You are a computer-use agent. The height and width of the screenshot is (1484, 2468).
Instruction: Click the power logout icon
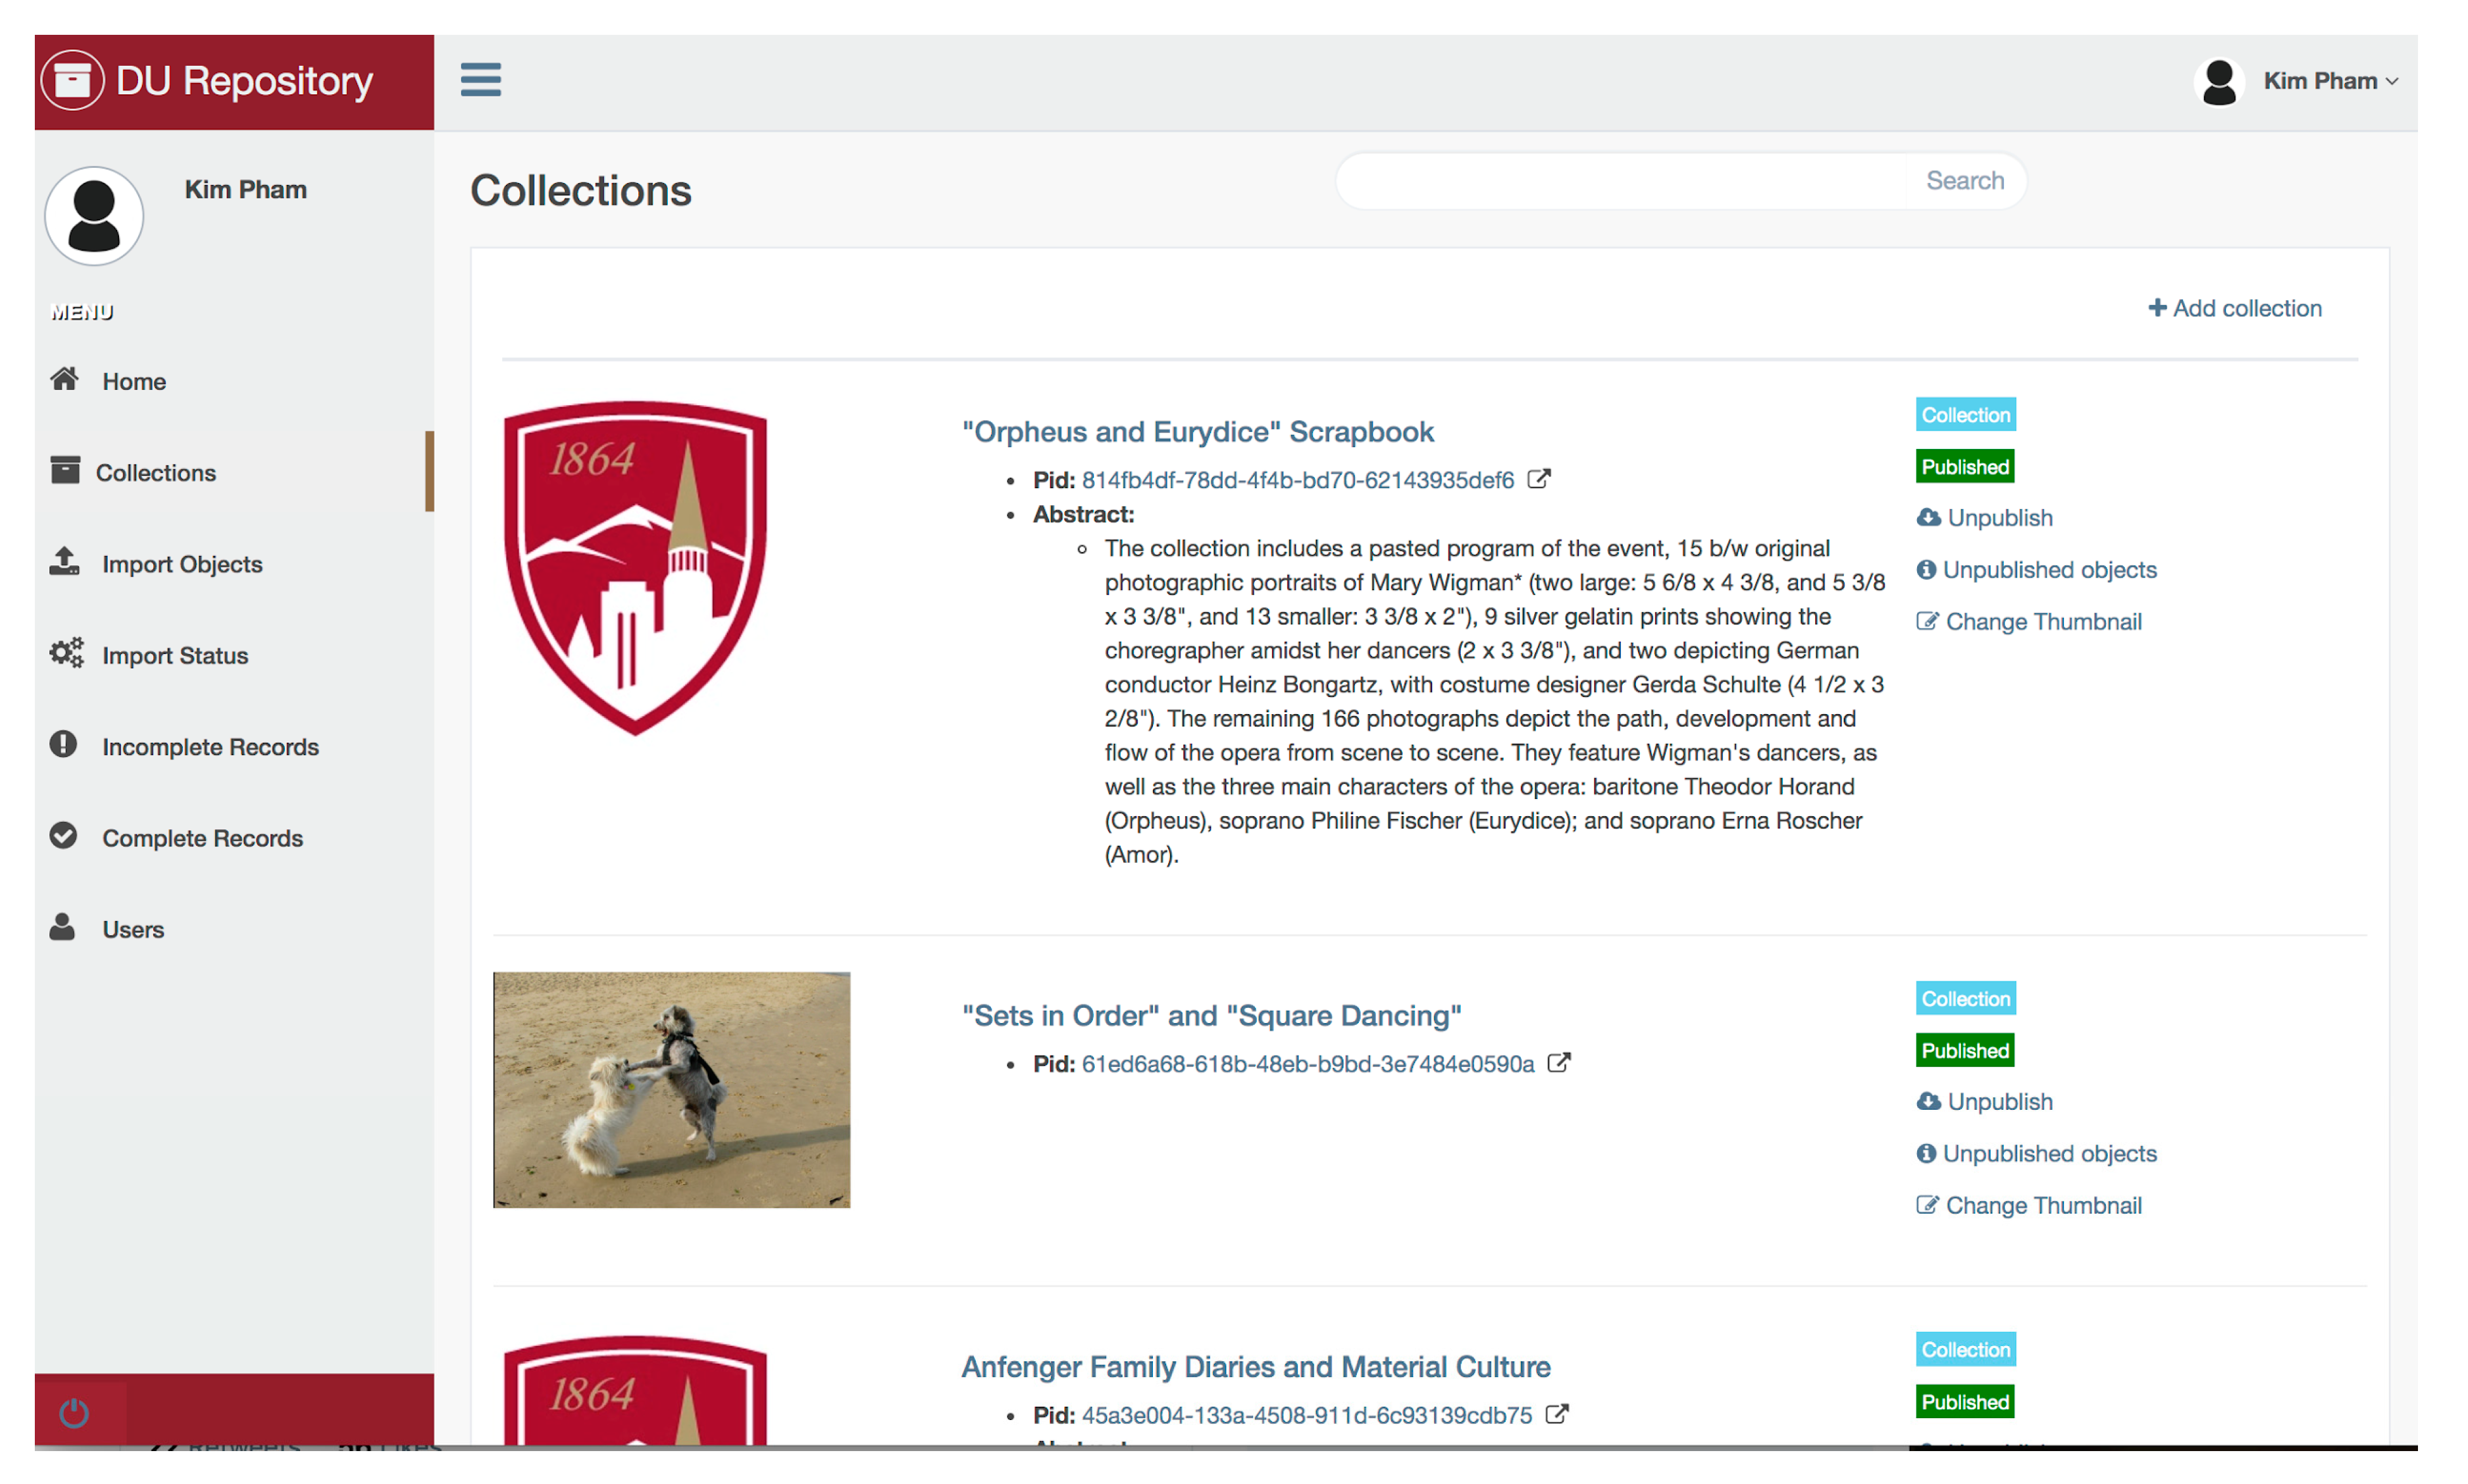74,1412
